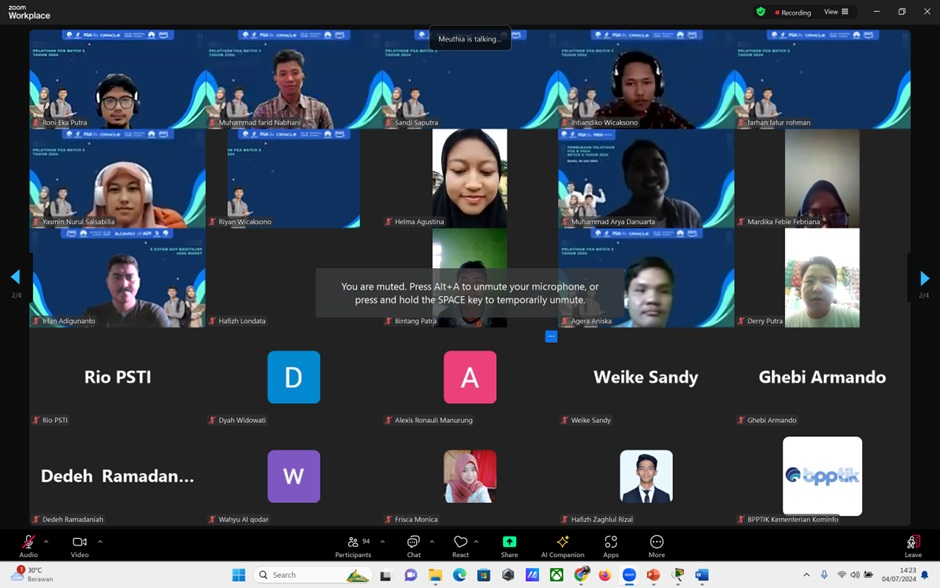Expand the video options chevron
Screen dimensions: 940x588
point(99,541)
